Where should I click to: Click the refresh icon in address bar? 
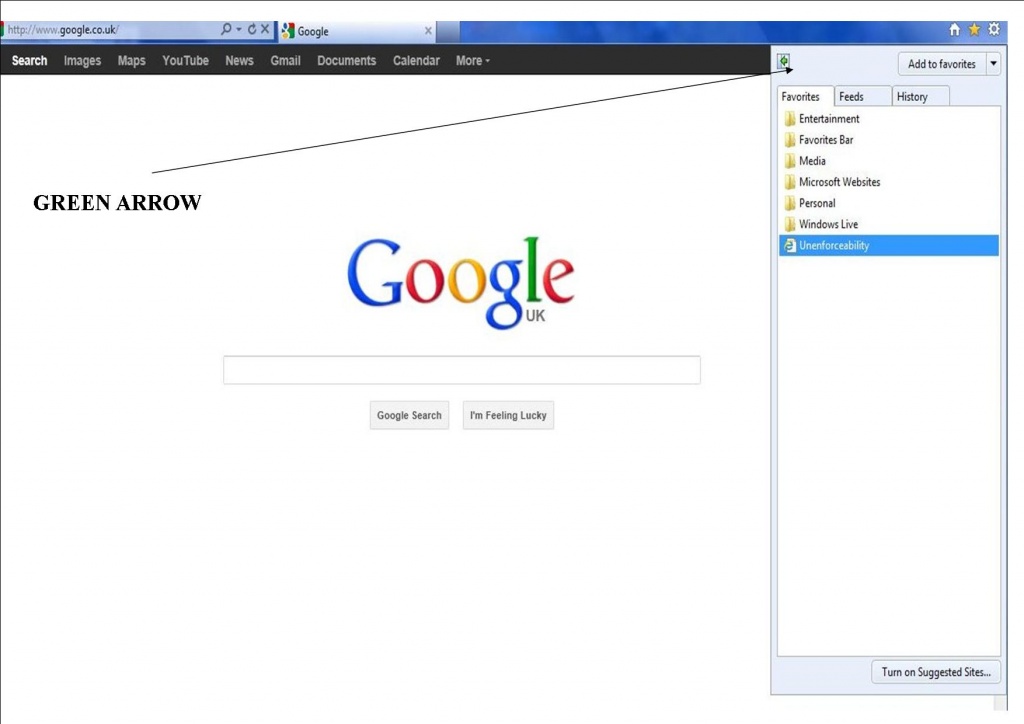(x=251, y=30)
